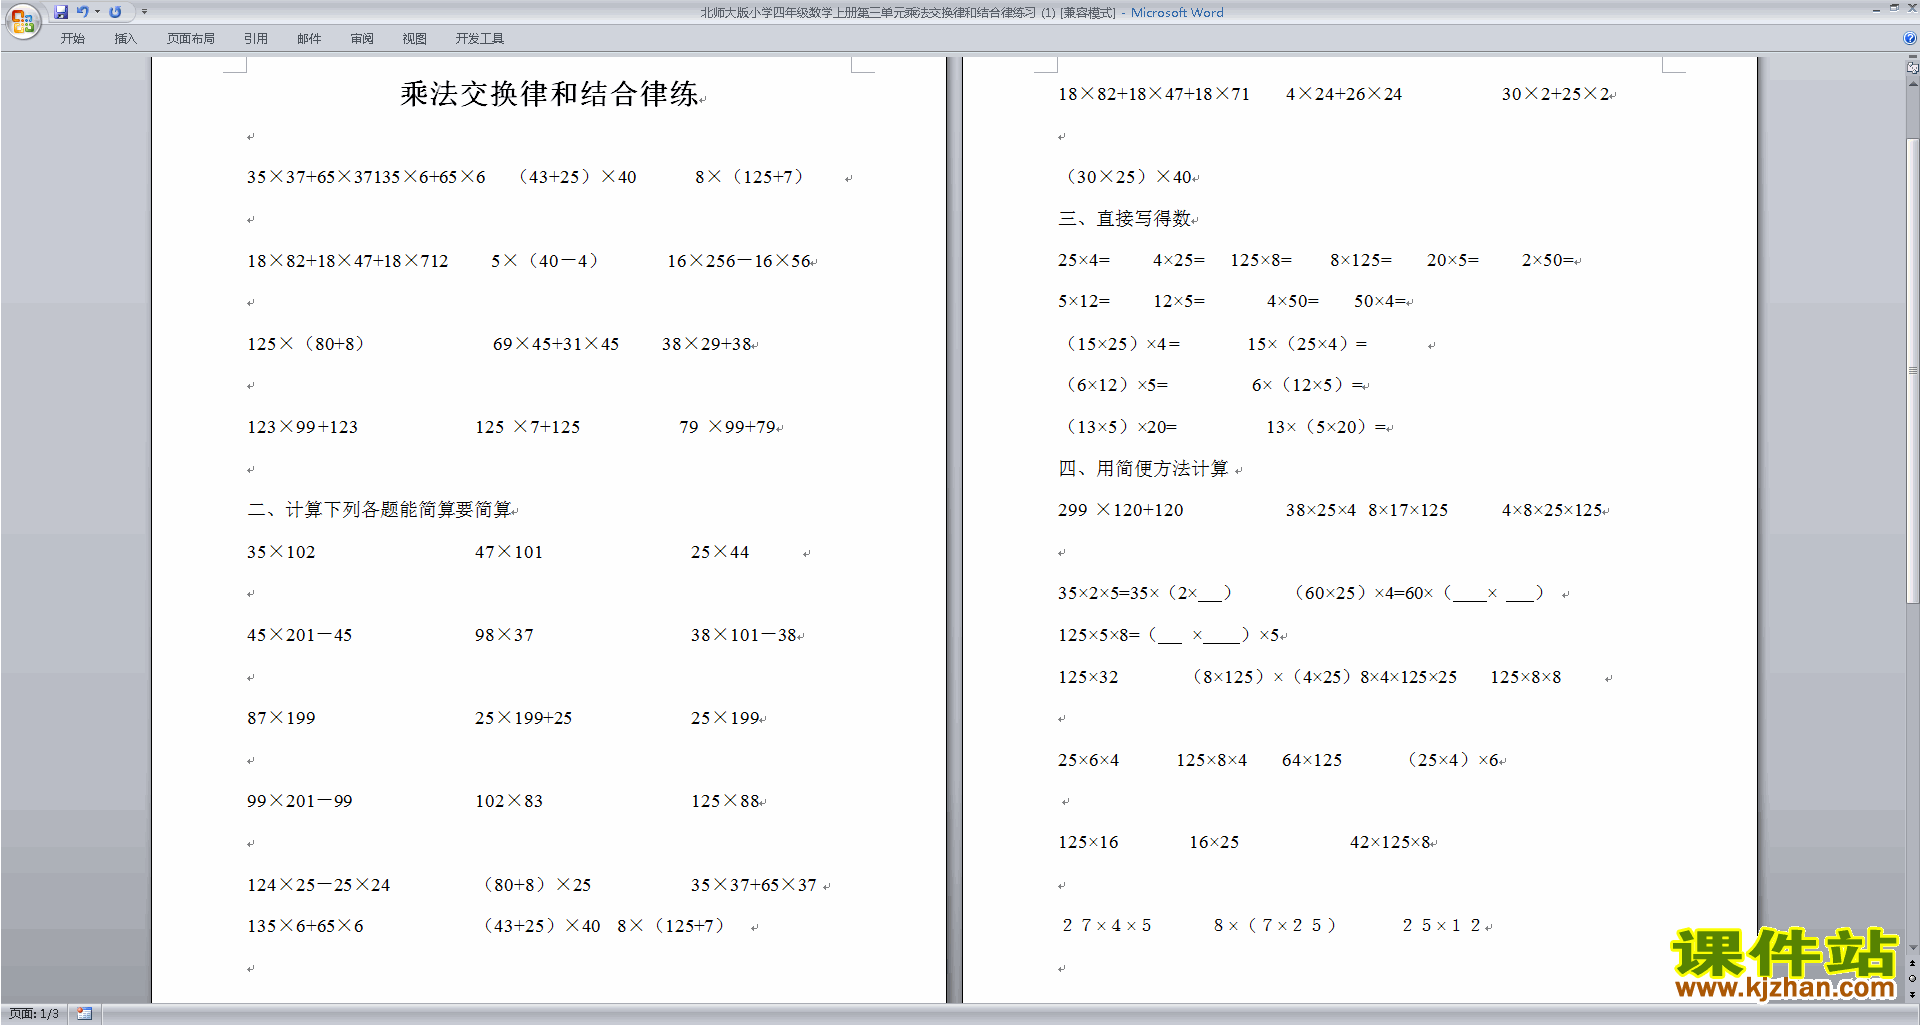
Task: Go to next page via double-down arrow
Action: tap(1913, 993)
